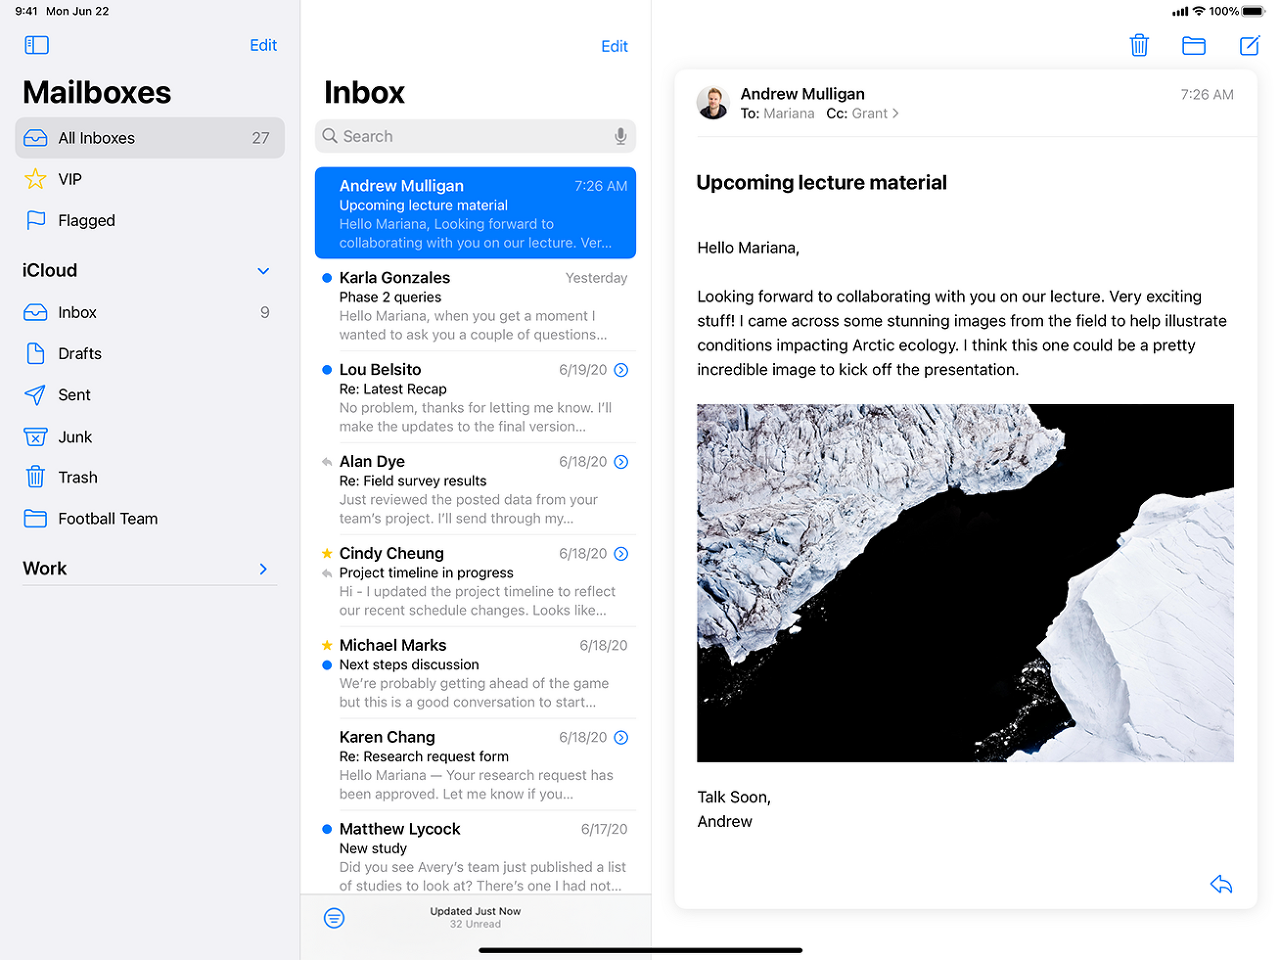Tap the microphone in the search field

point(620,136)
